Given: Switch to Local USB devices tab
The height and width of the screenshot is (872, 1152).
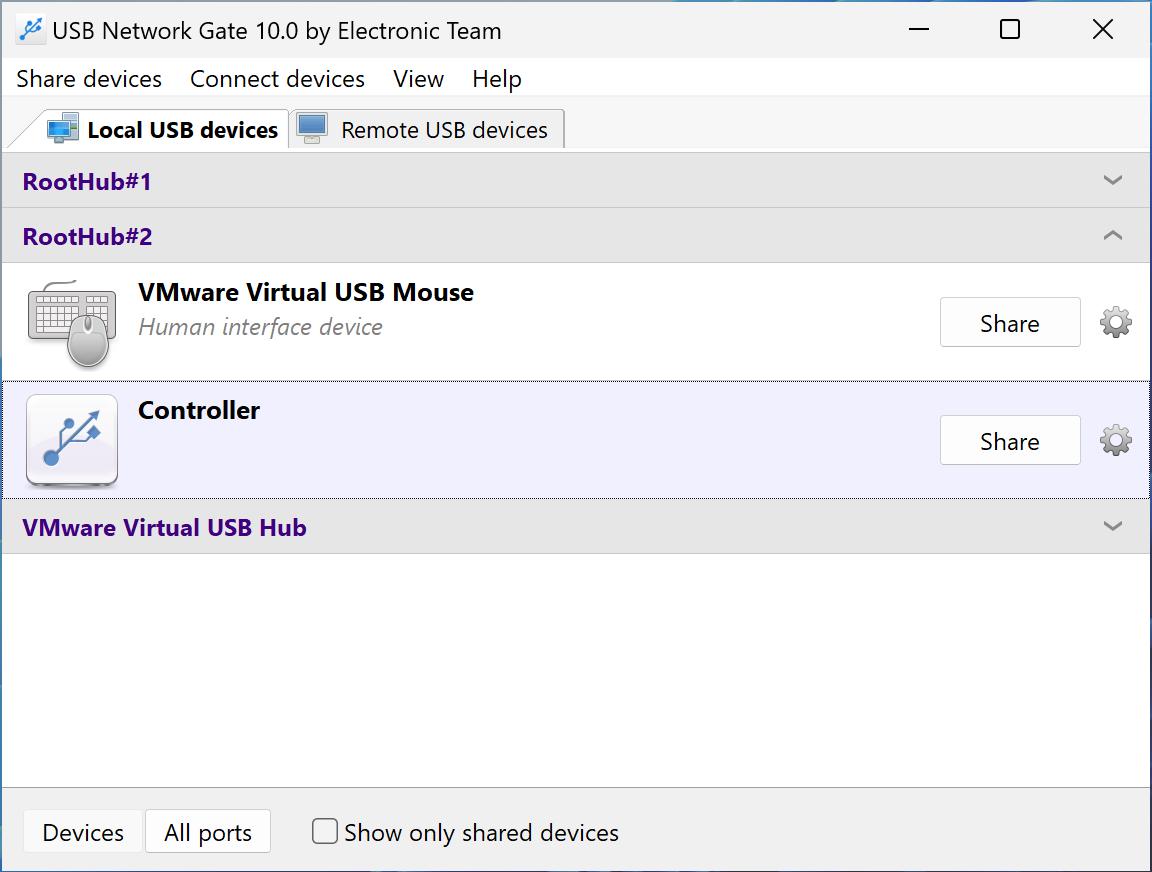Looking at the screenshot, I should click(162, 129).
